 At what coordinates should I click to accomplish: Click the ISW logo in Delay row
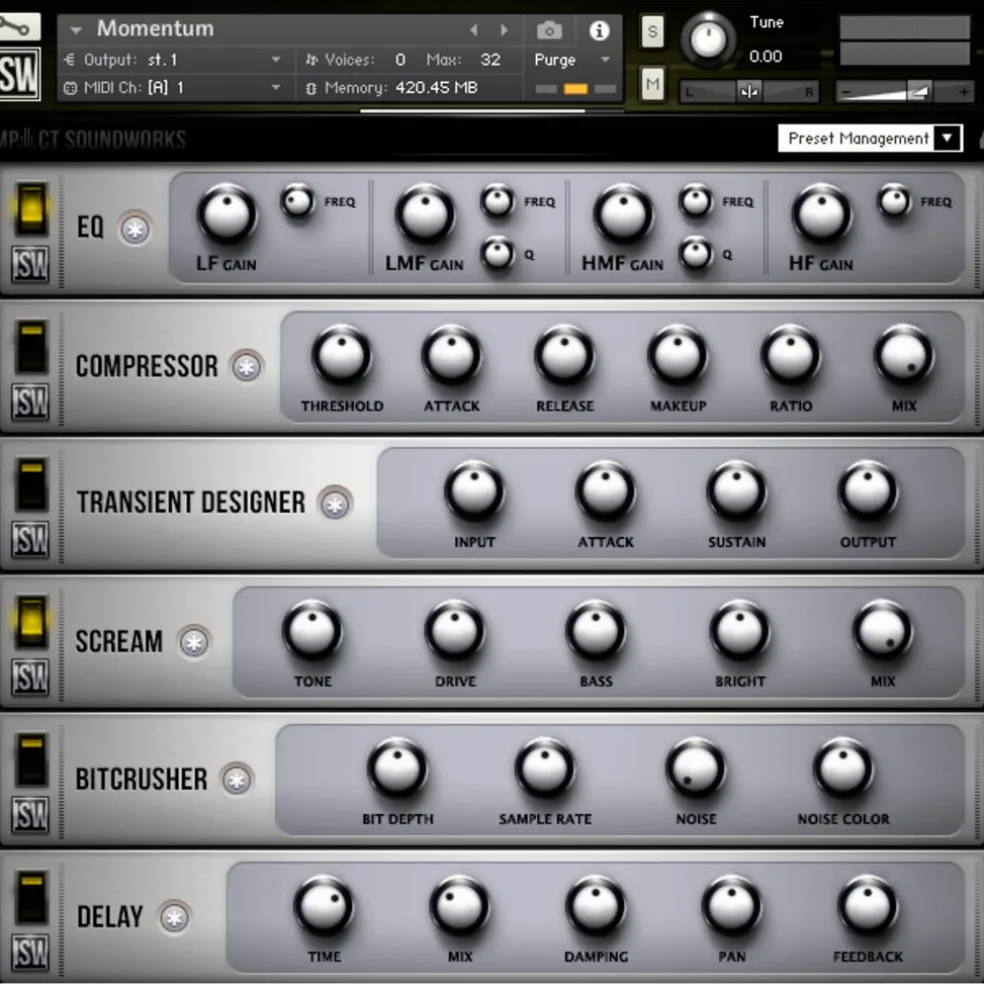pos(30,952)
